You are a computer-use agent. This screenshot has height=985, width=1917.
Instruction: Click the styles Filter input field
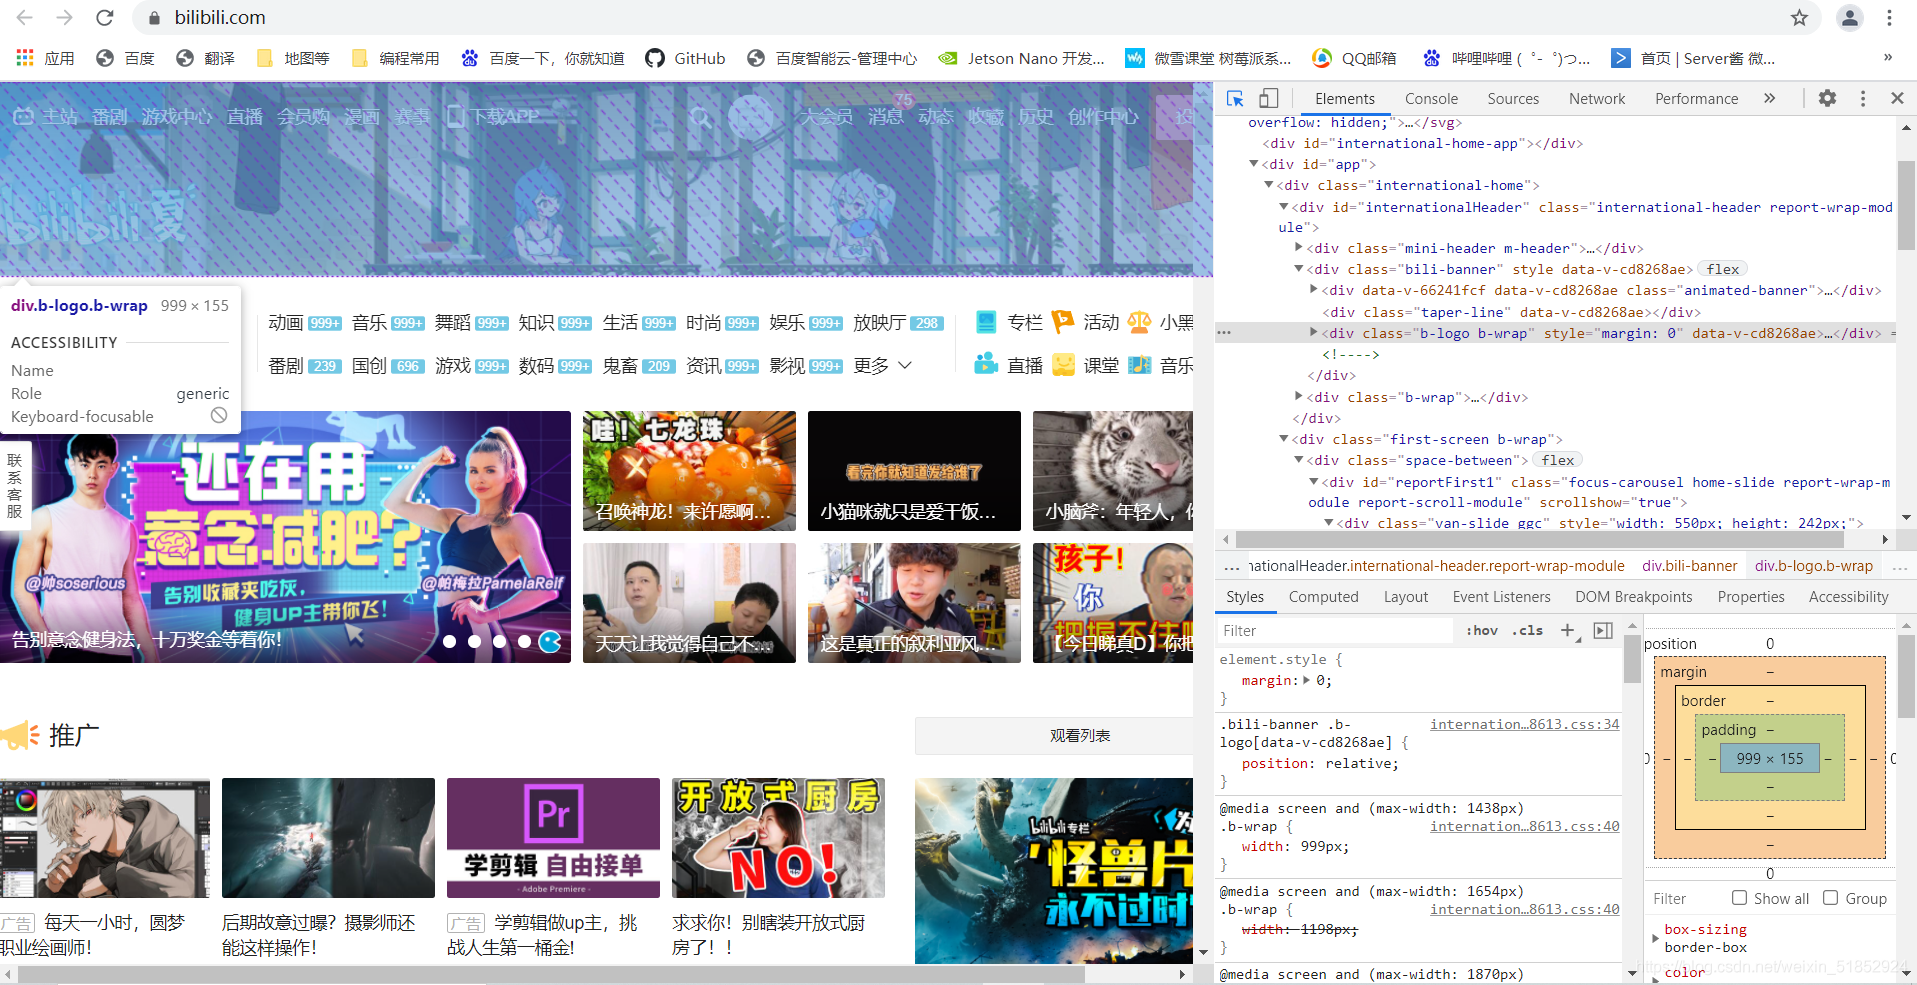1335,631
